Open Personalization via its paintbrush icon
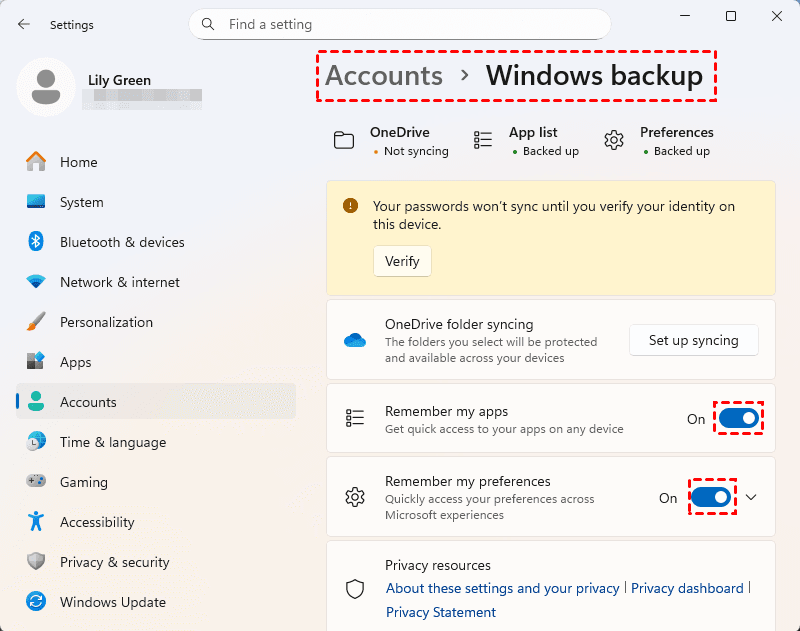The height and width of the screenshot is (631, 800). (x=36, y=322)
